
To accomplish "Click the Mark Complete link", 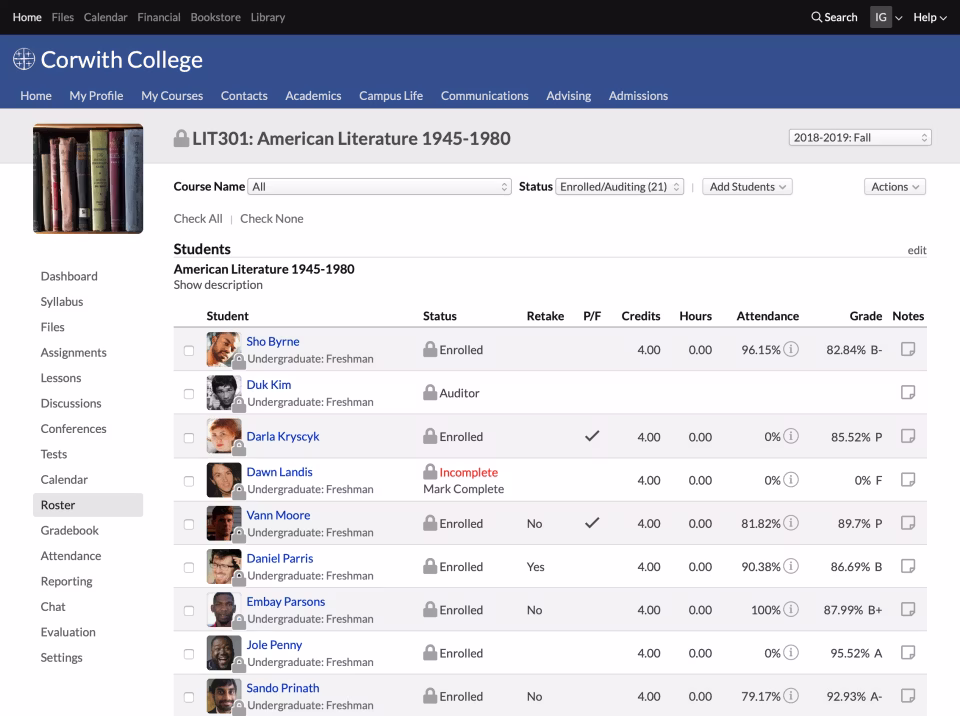I will [463, 489].
